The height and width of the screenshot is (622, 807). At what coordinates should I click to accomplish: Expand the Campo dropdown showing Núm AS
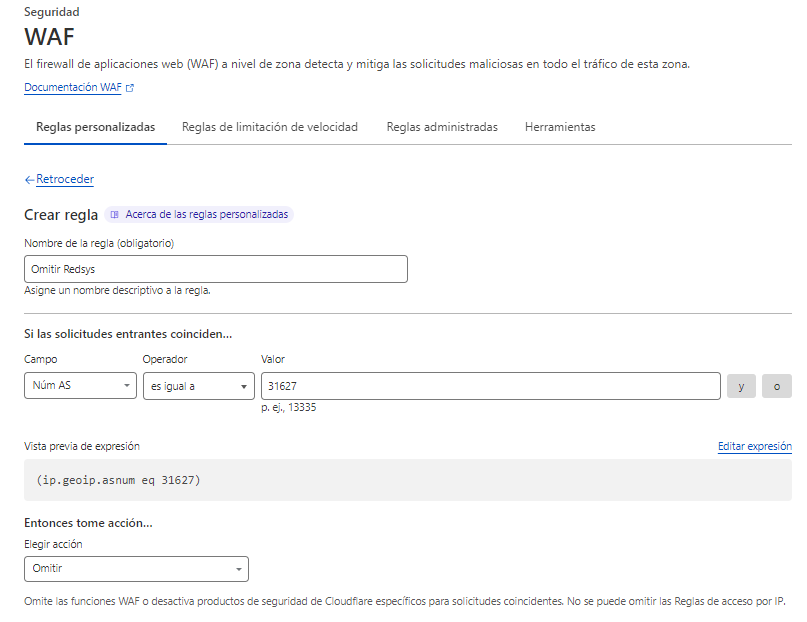pyautogui.click(x=80, y=386)
